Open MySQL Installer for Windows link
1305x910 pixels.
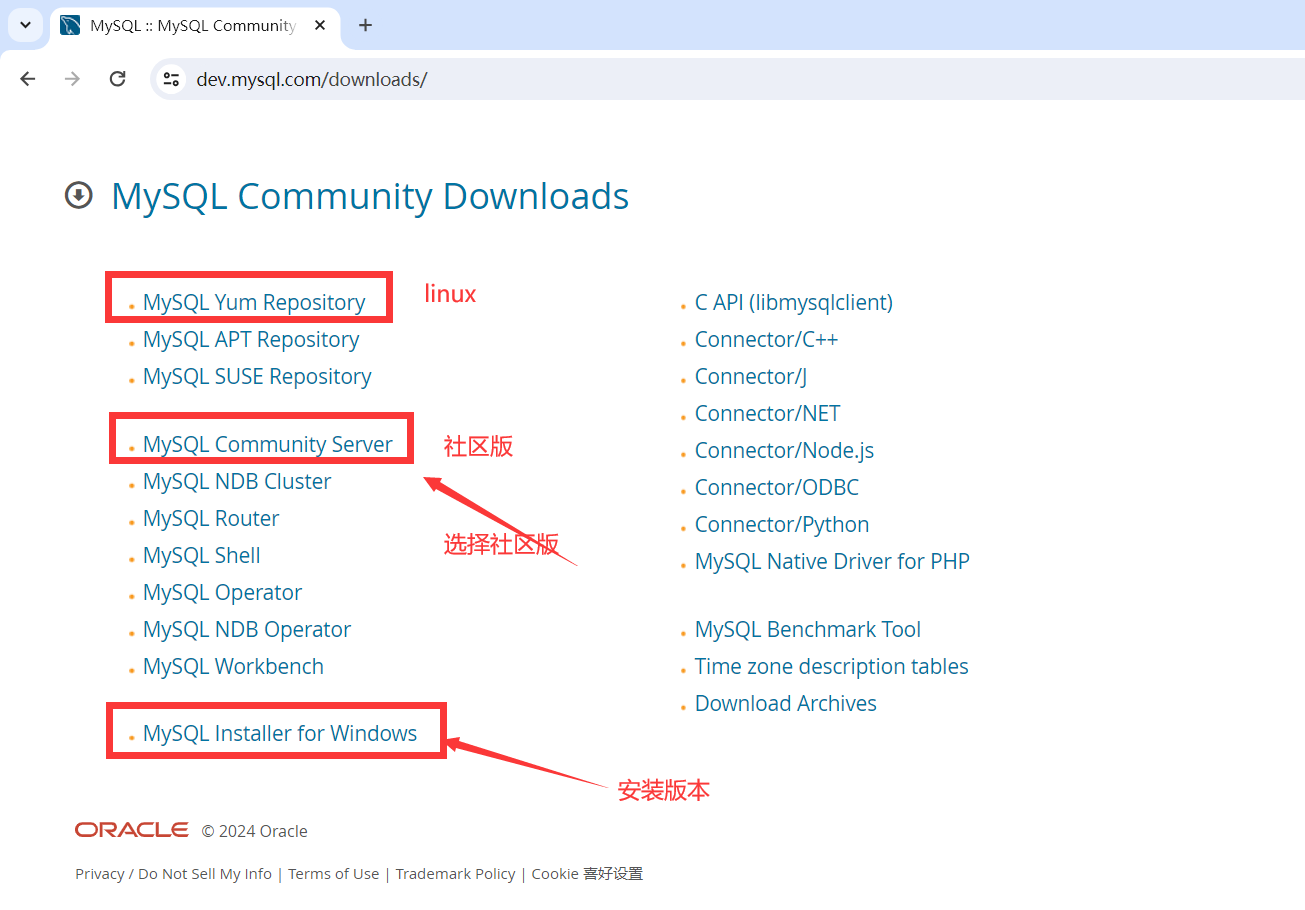280,733
